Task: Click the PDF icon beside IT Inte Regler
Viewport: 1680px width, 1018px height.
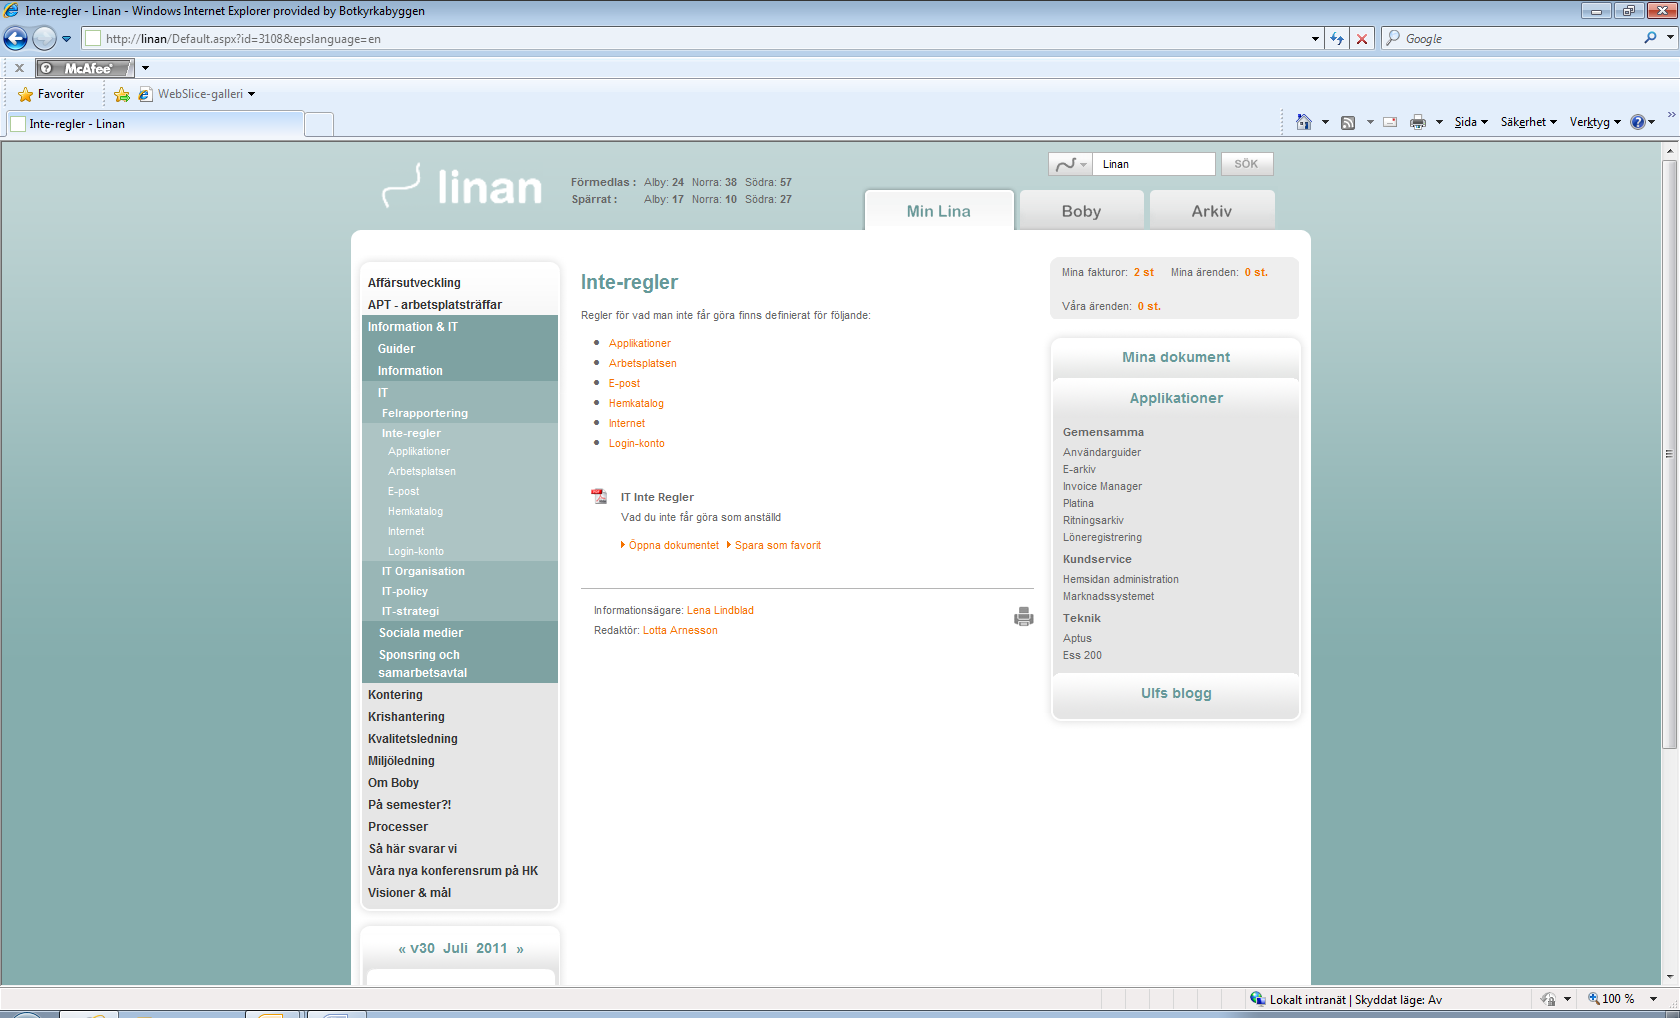Action: click(599, 496)
